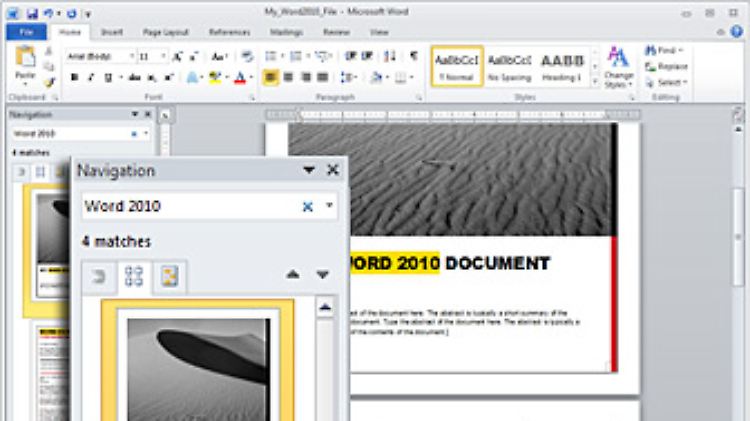The height and width of the screenshot is (421, 750).
Task: Toggle Superscript formatting
Action: pos(169,77)
